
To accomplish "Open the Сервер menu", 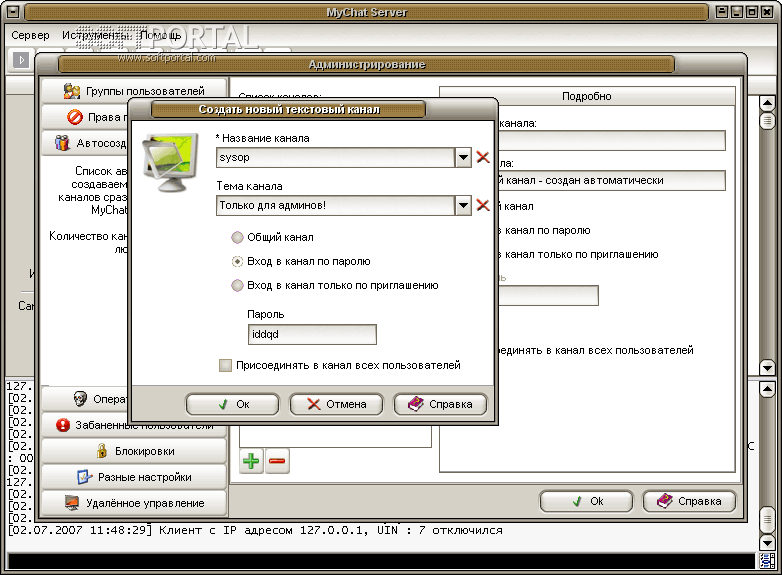I will click(30, 35).
